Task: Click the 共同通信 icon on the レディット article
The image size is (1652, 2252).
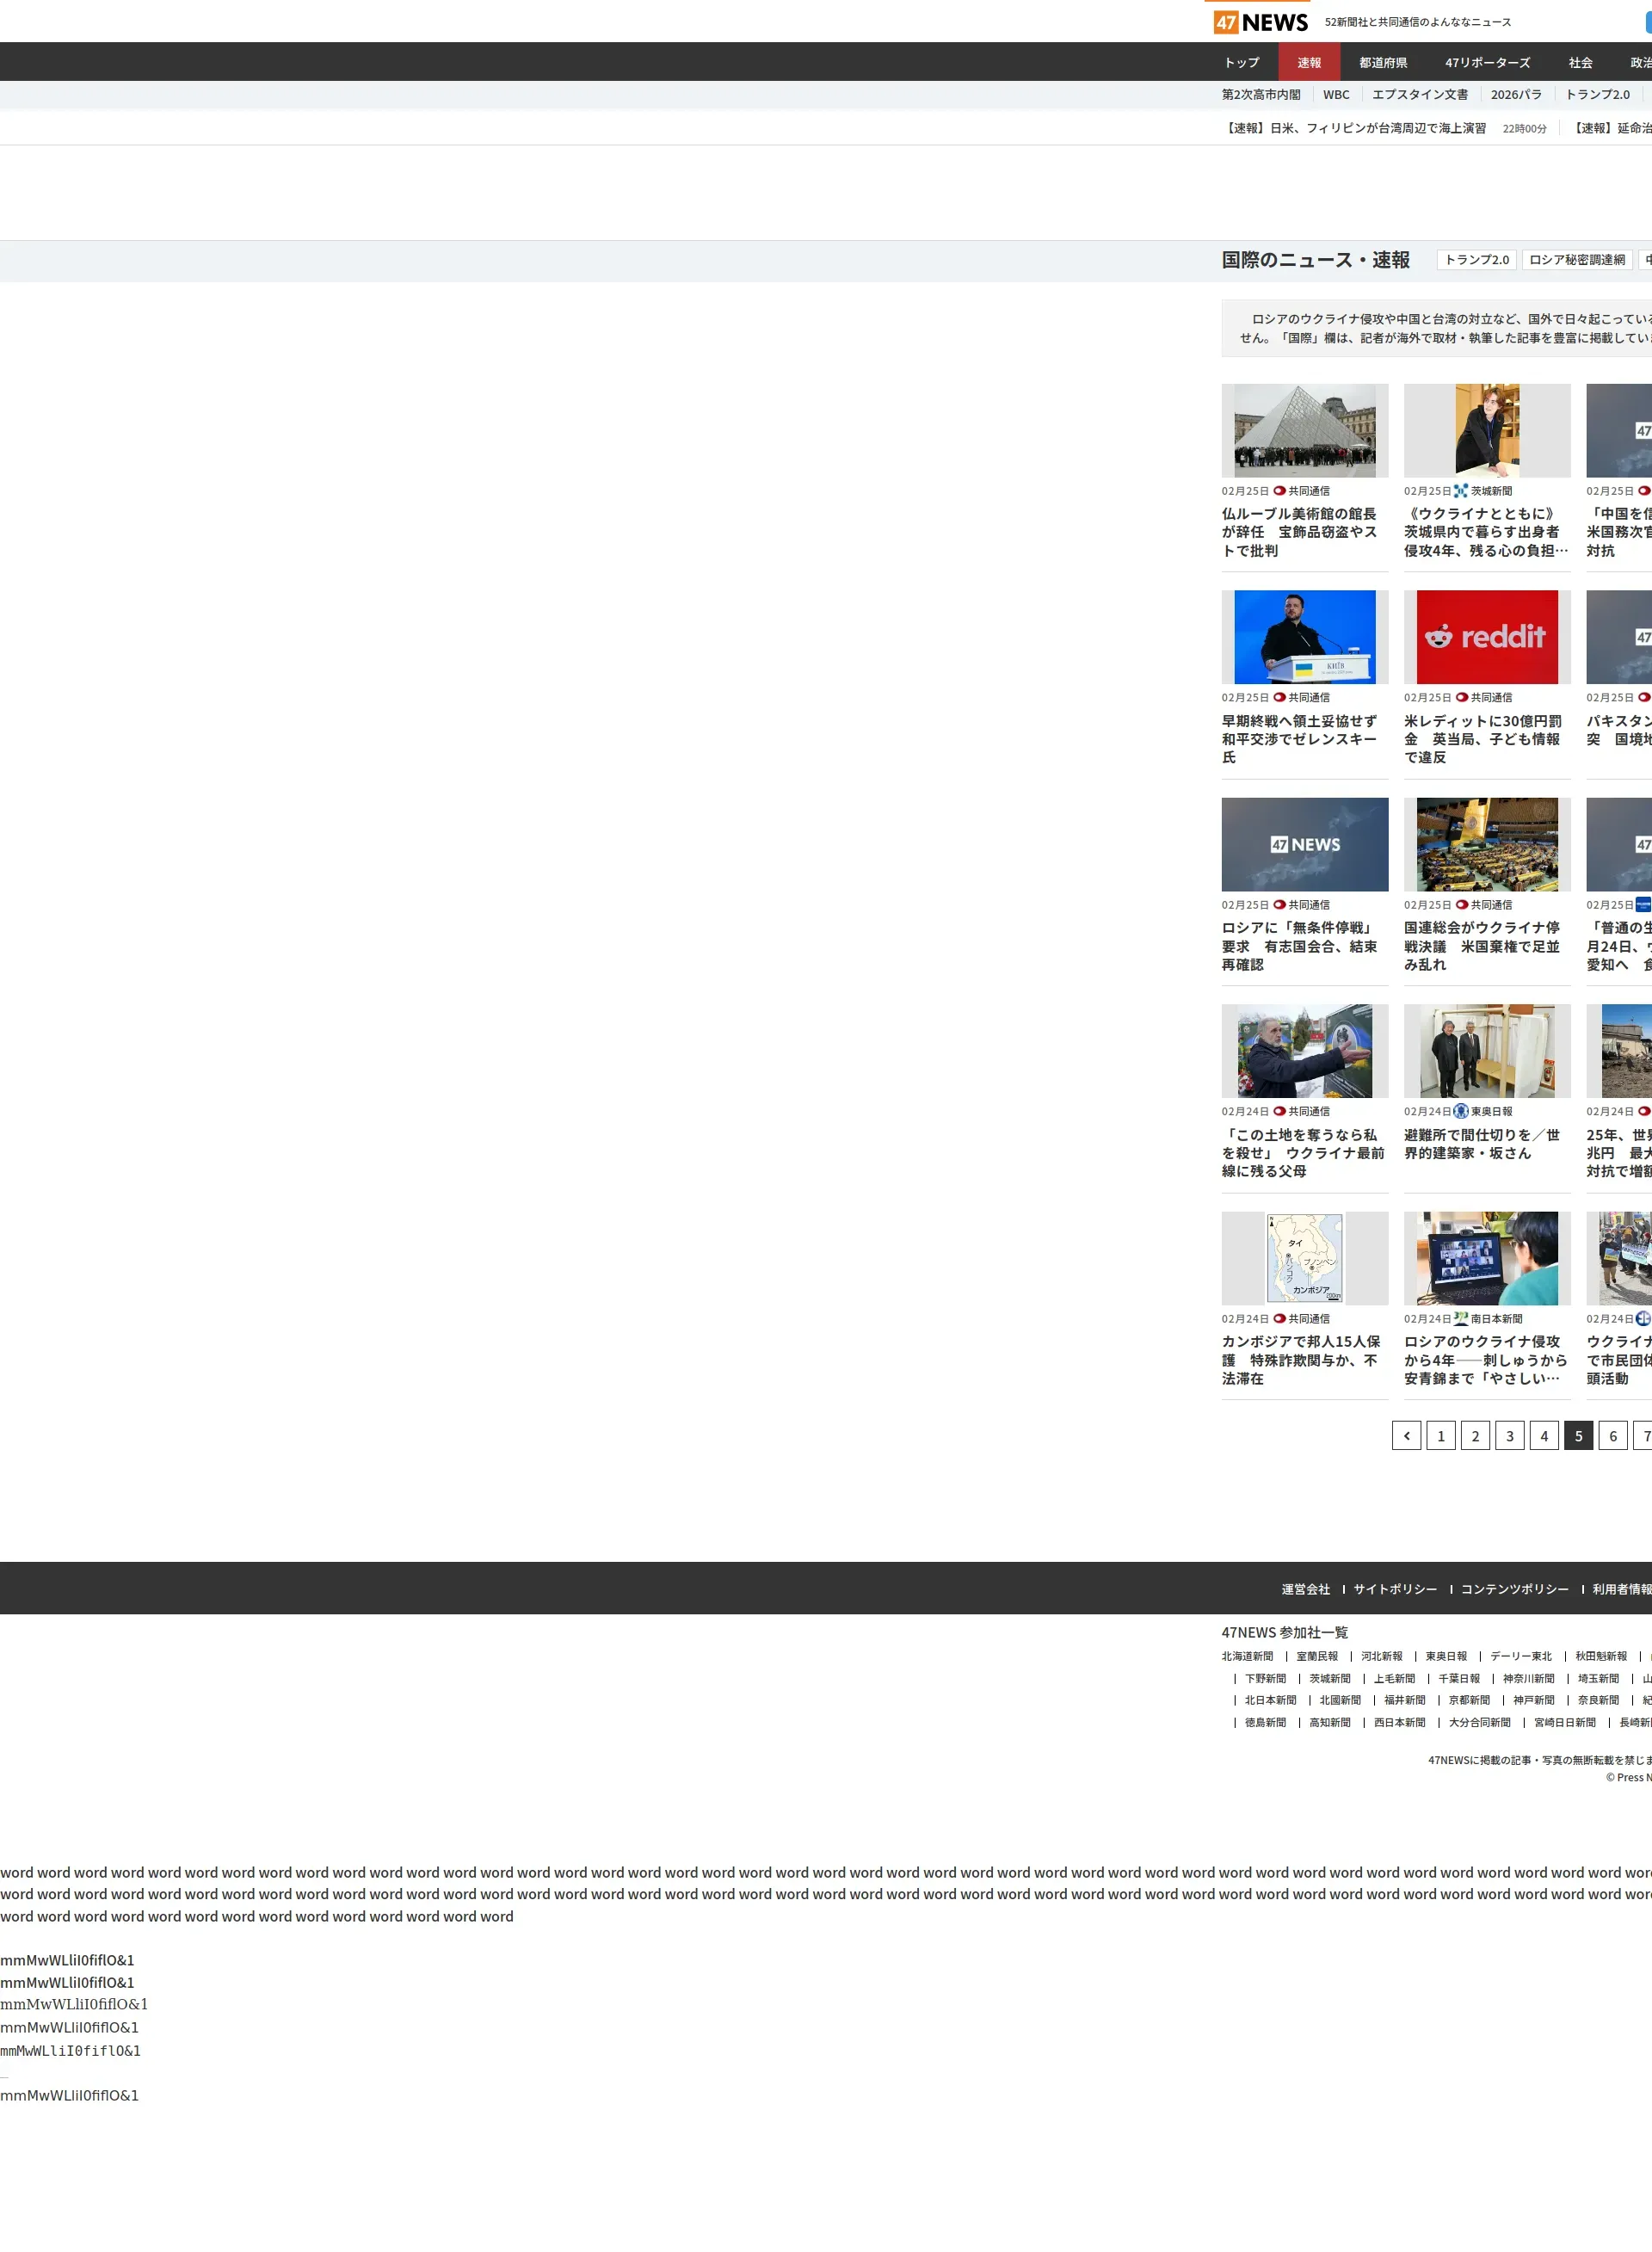Action: coord(1462,698)
